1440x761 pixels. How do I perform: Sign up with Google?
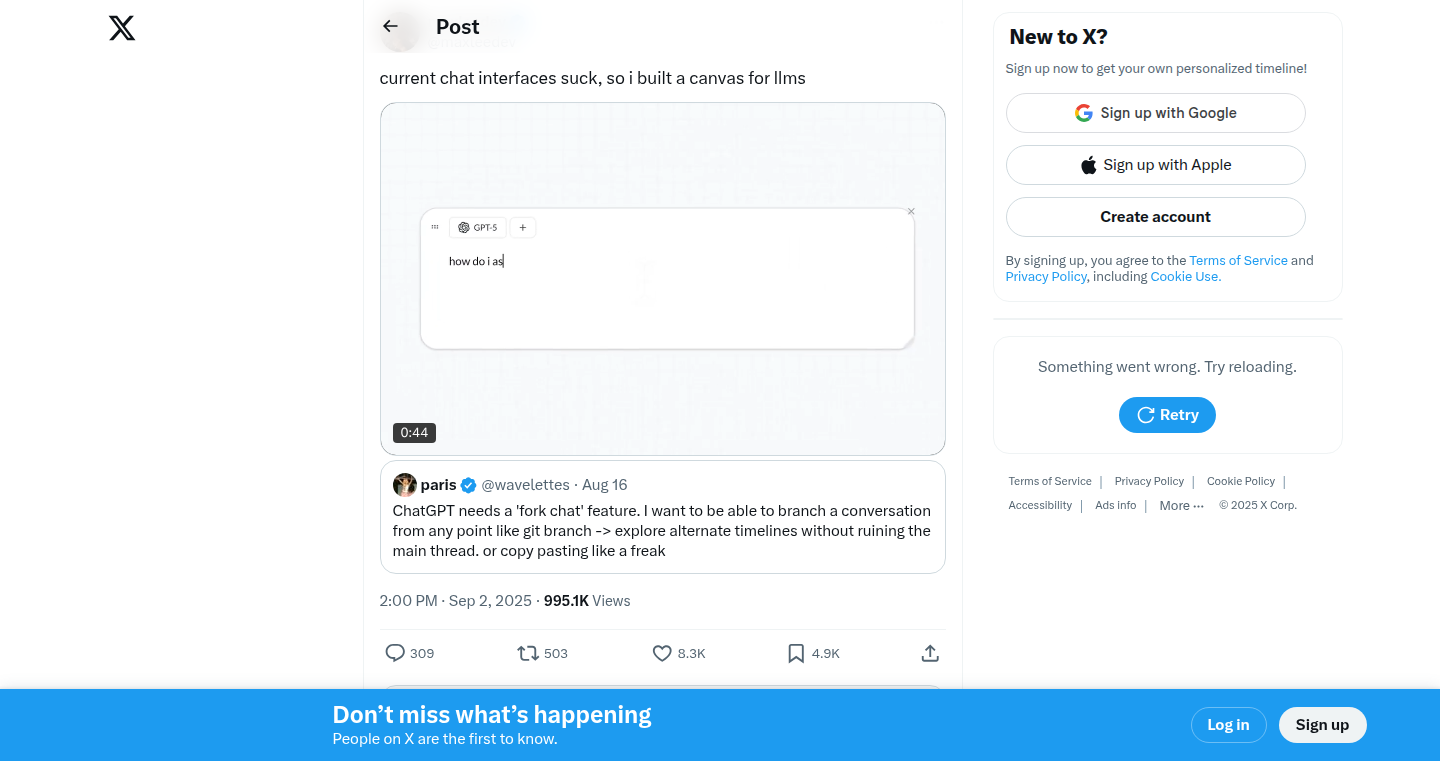pos(1155,113)
